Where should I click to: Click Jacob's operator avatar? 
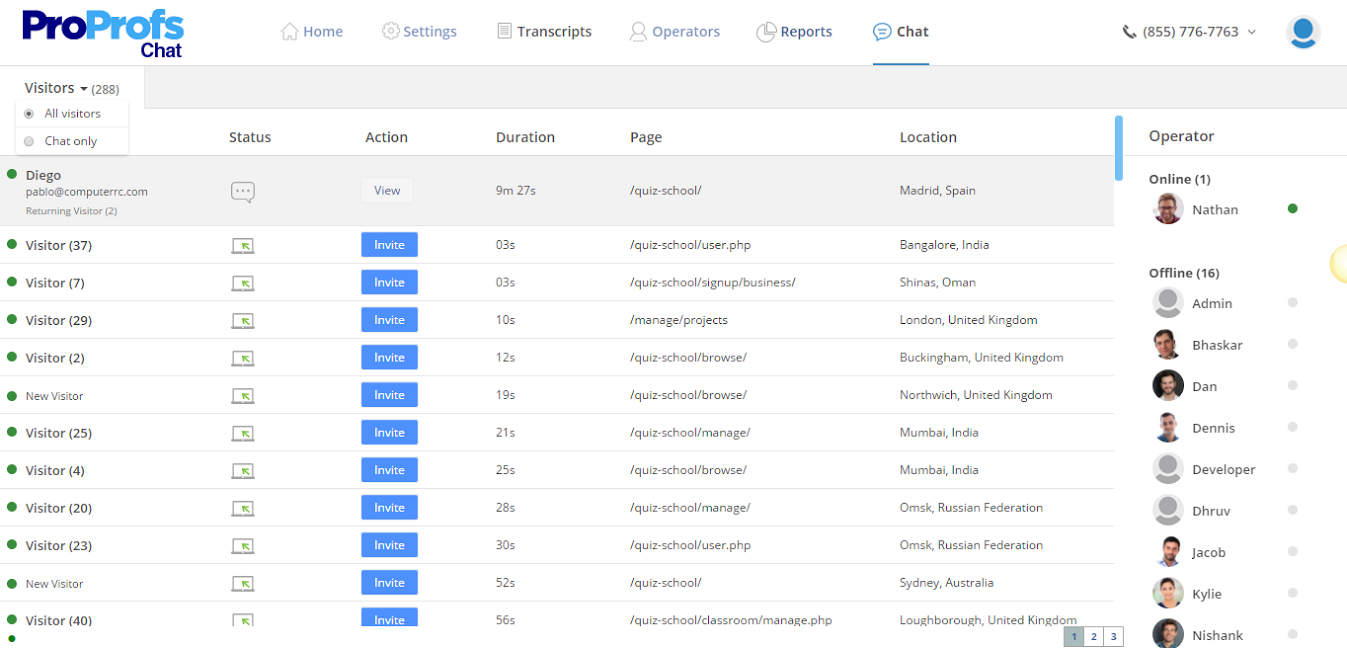pos(1167,552)
